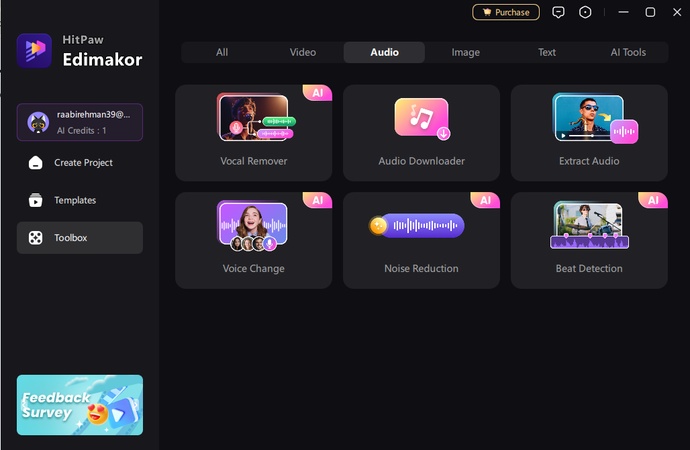Open the account card showing AI Credits
This screenshot has width=690, height=450.
(x=80, y=122)
